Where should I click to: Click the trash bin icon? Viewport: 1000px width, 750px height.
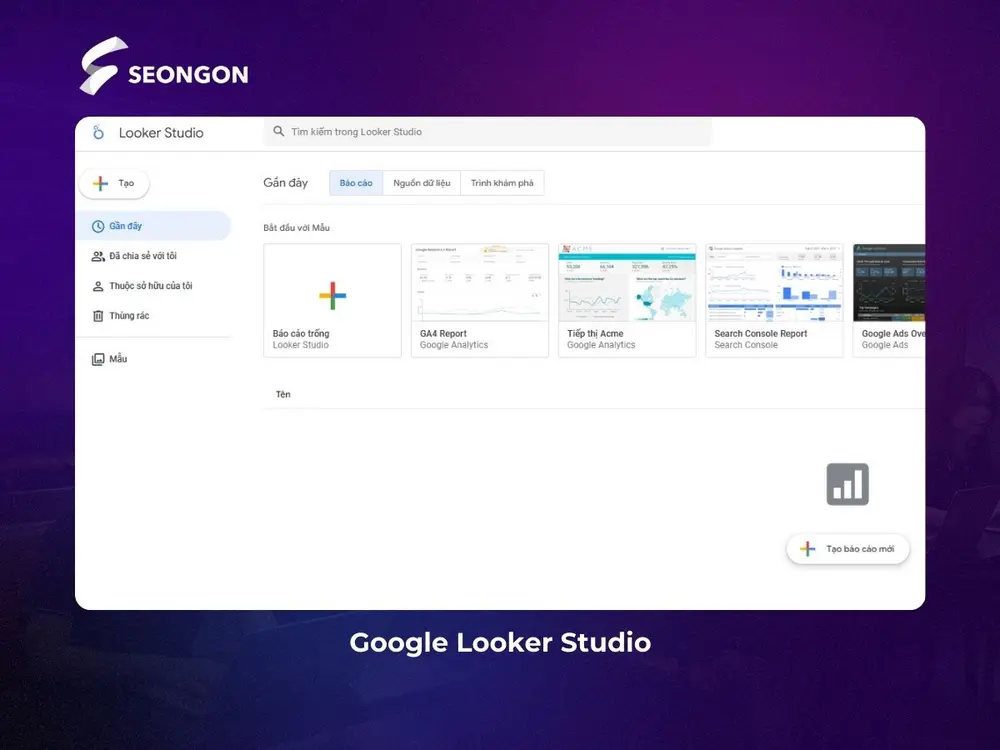pyautogui.click(x=98, y=316)
